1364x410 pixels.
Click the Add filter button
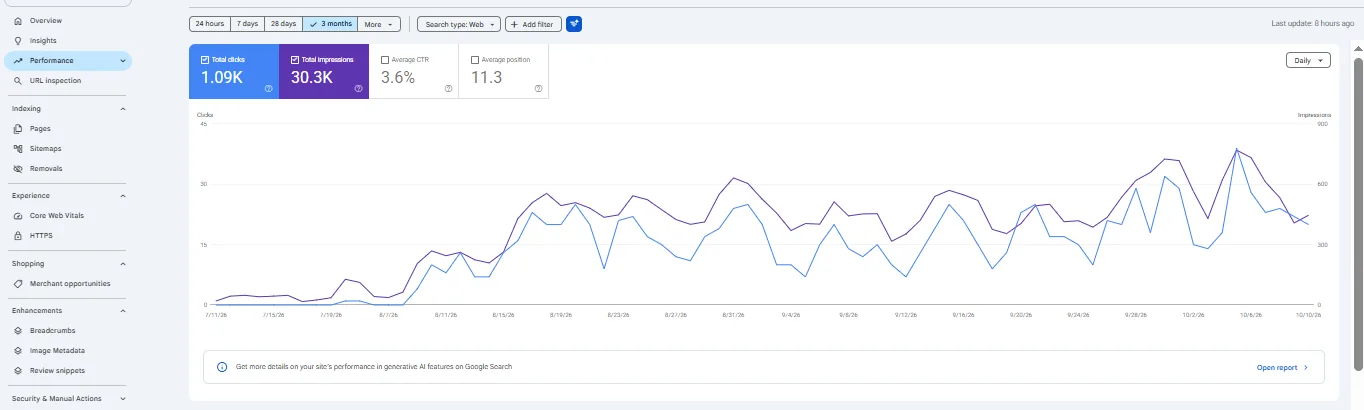533,23
